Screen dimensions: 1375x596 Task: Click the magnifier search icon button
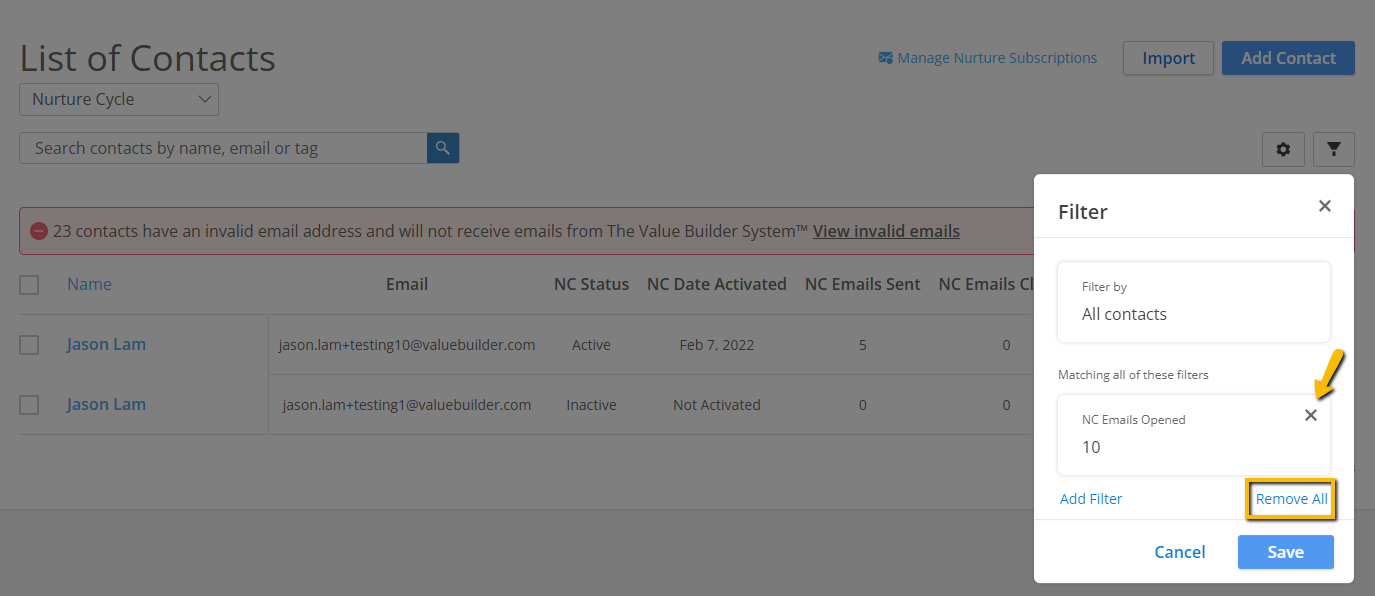tap(443, 148)
